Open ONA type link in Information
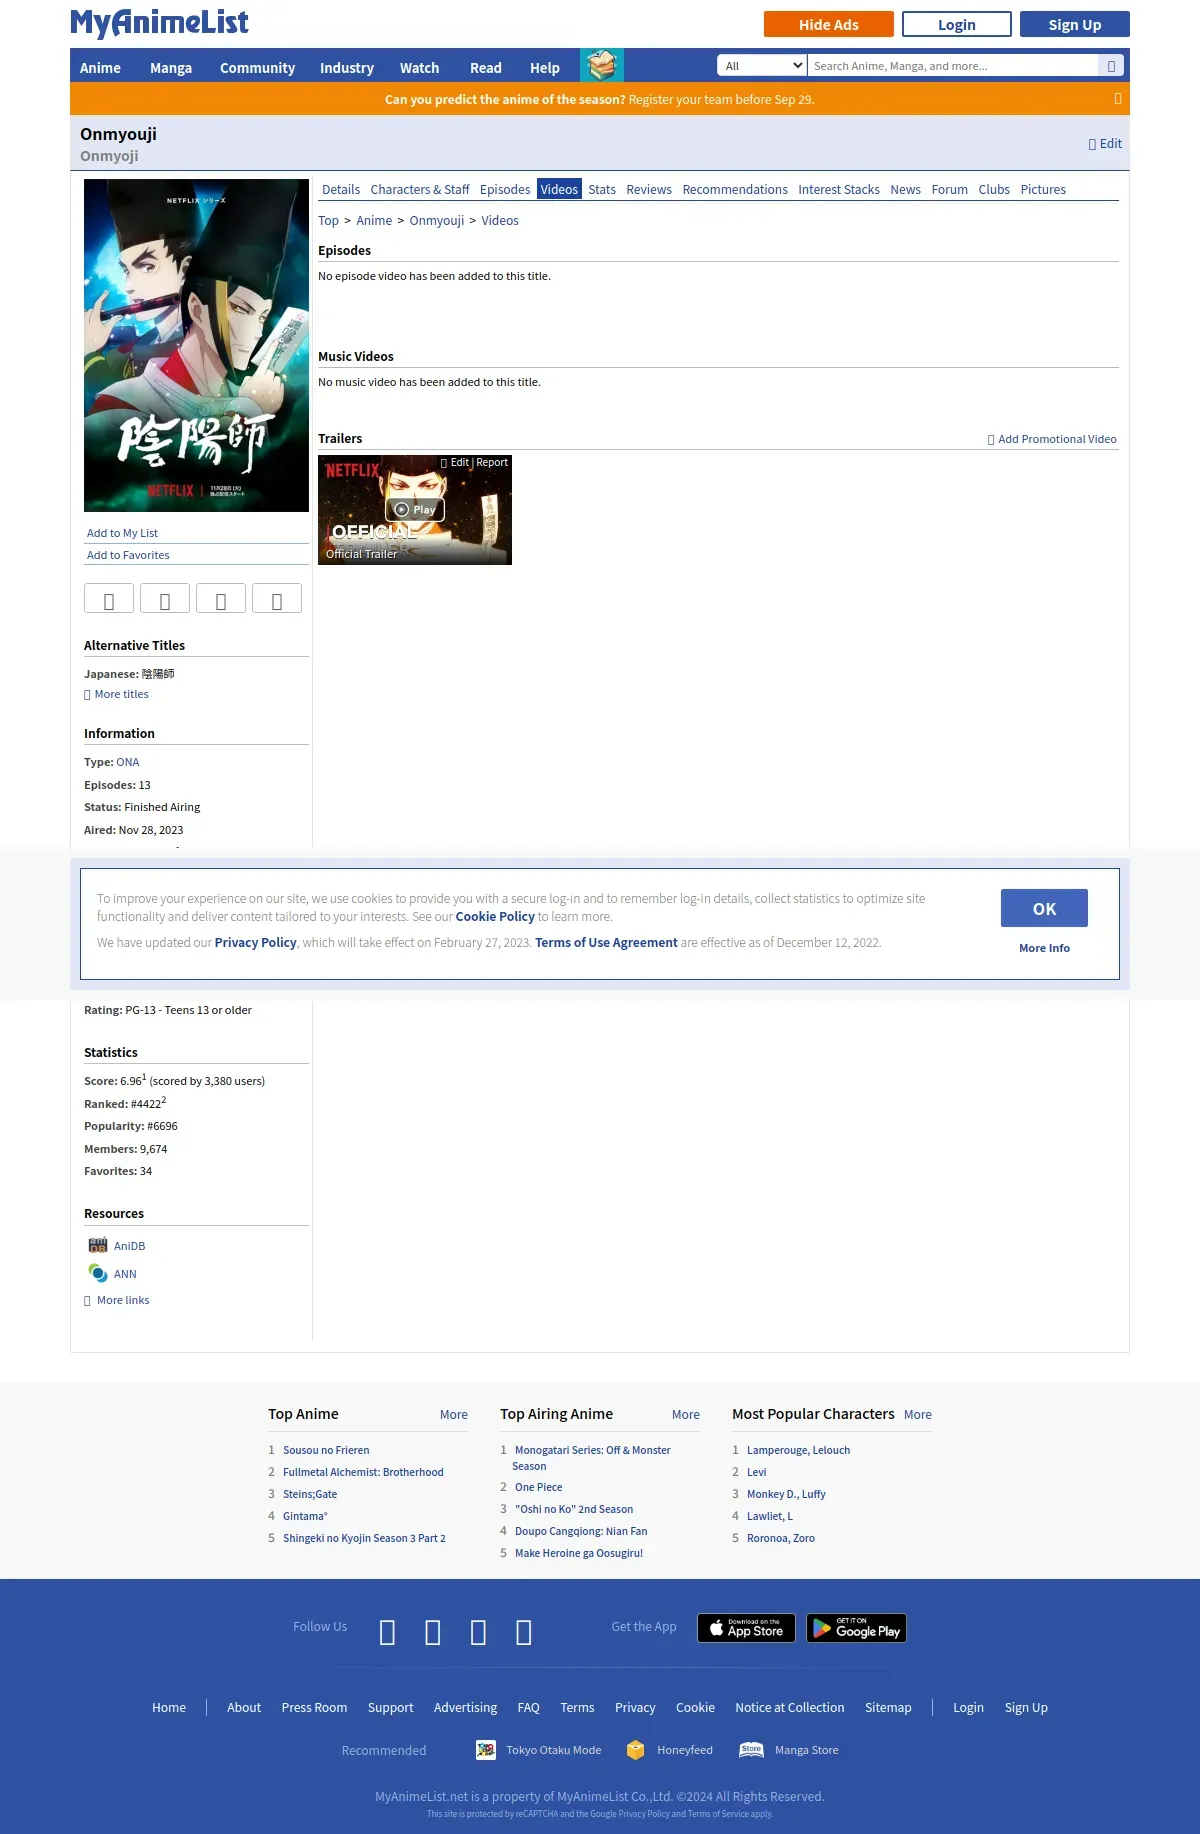Screen dimensions: 1200x1834 click(x=128, y=762)
